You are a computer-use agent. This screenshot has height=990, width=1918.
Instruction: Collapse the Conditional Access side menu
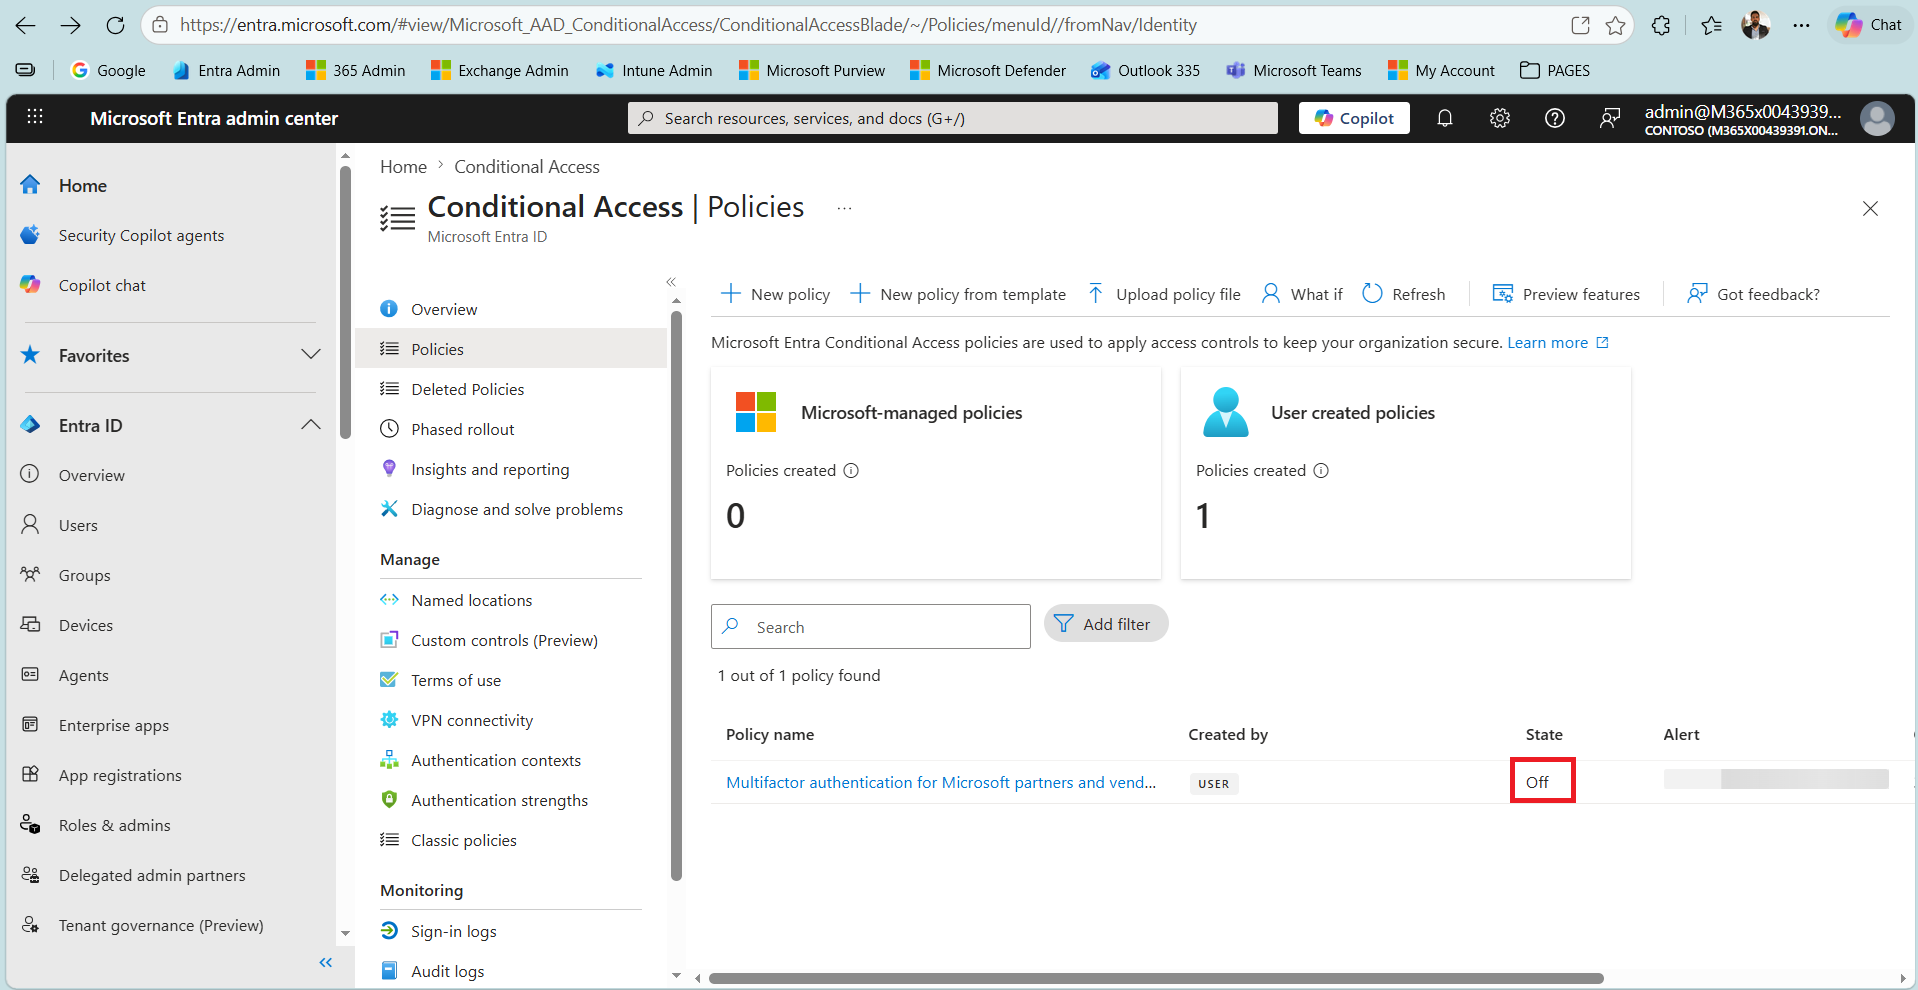(x=671, y=282)
